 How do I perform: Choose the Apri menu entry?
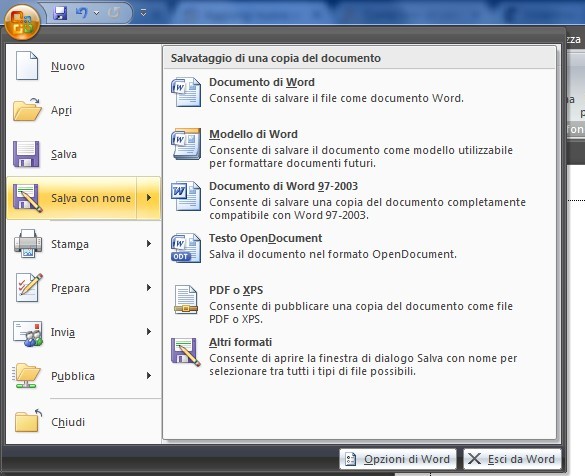(84, 110)
